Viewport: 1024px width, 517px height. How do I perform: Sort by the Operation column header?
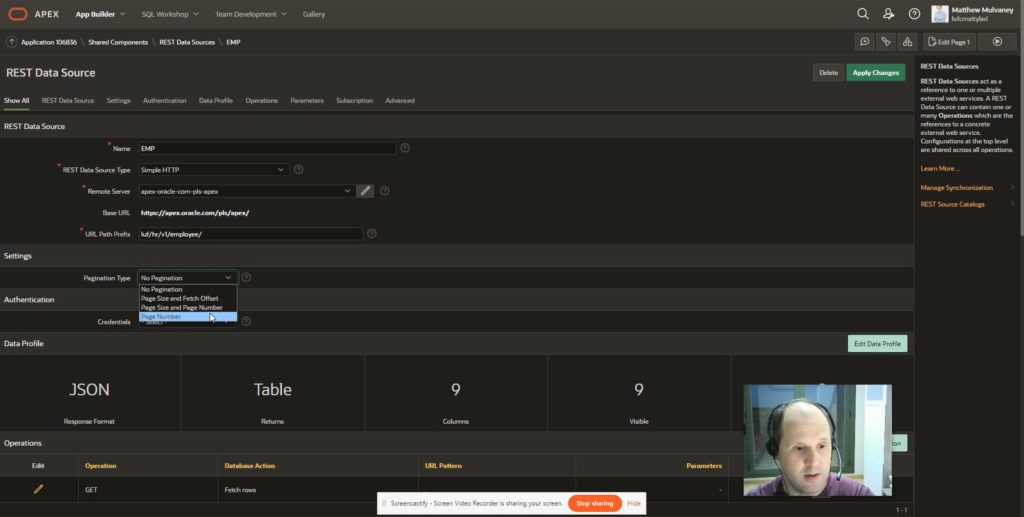[101, 465]
